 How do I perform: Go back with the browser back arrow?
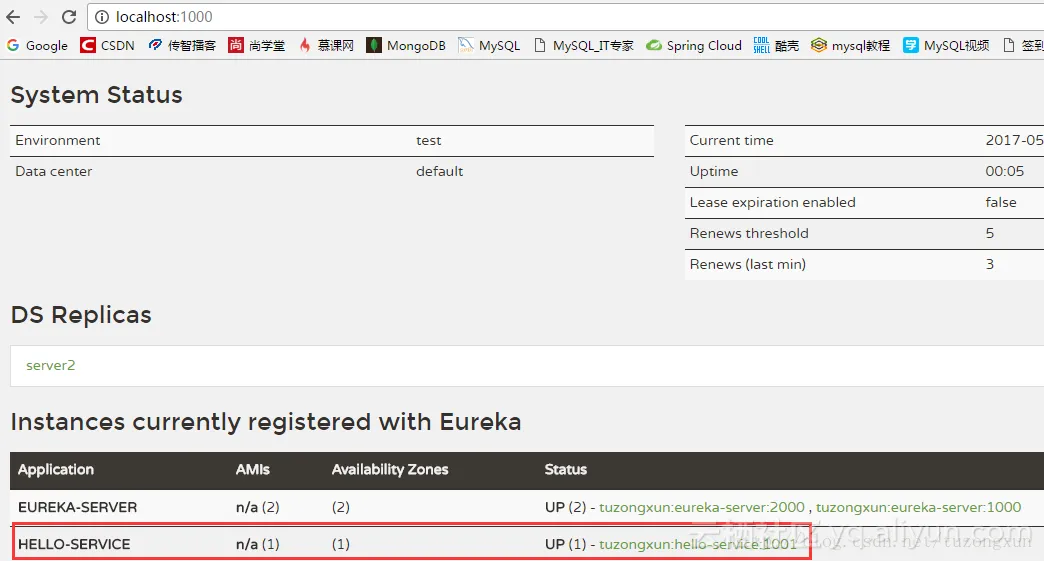pos(13,17)
